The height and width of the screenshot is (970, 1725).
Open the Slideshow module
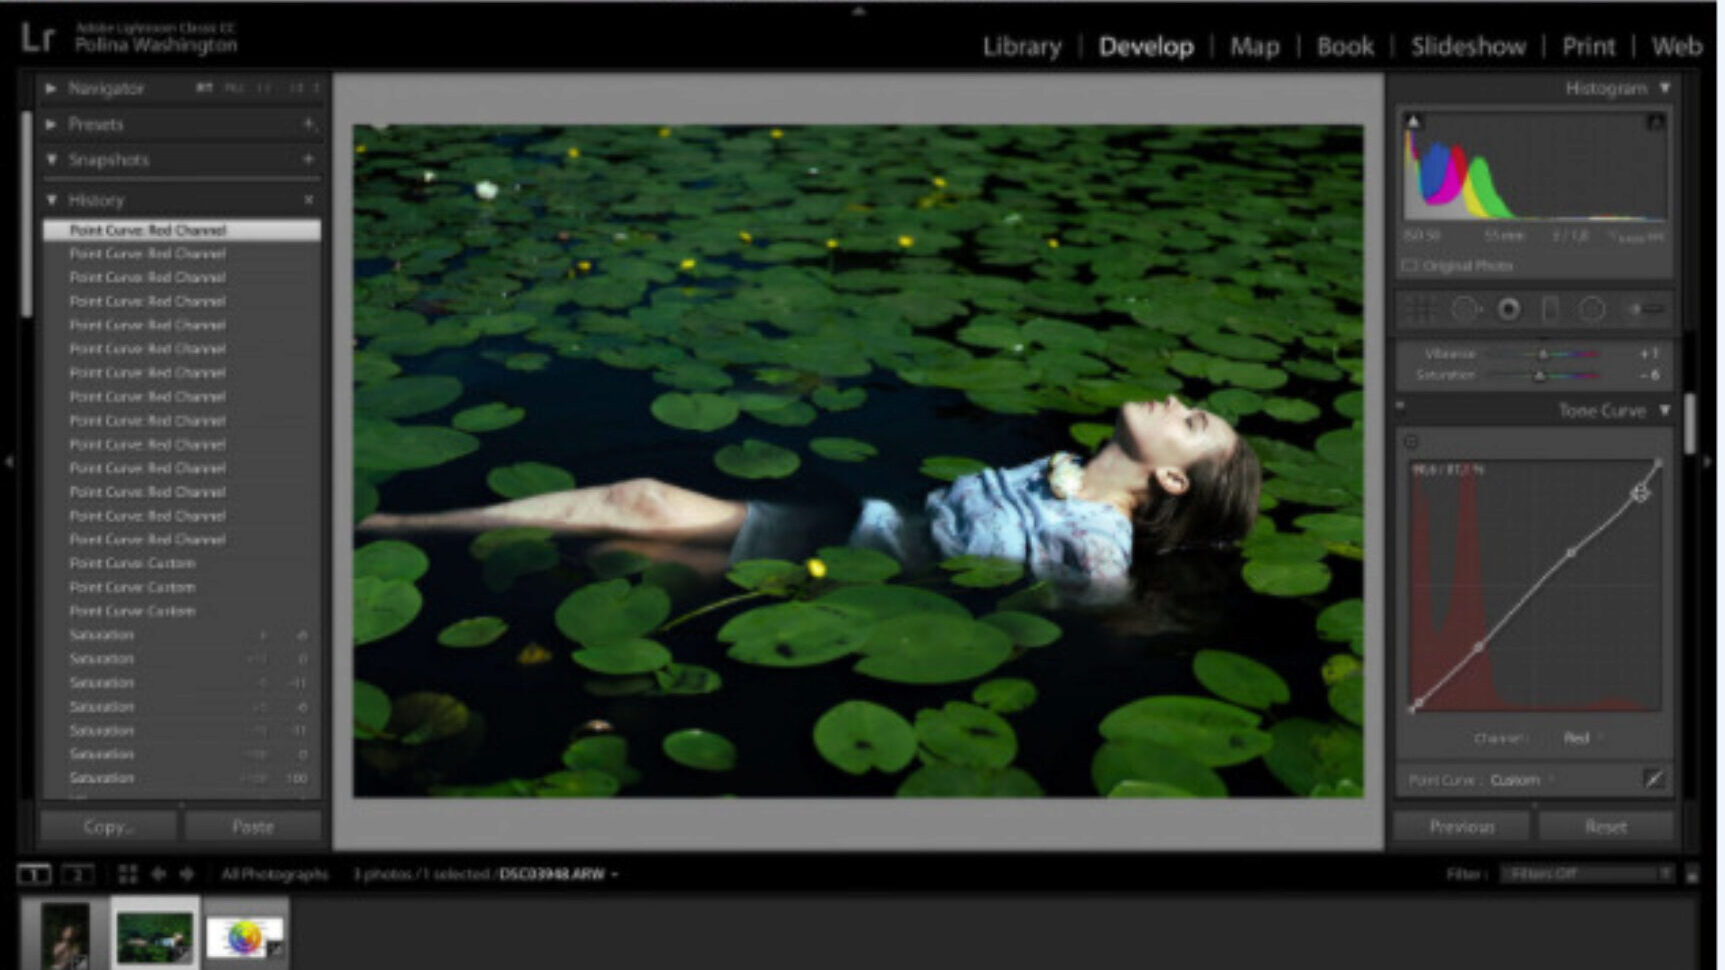(x=1467, y=47)
